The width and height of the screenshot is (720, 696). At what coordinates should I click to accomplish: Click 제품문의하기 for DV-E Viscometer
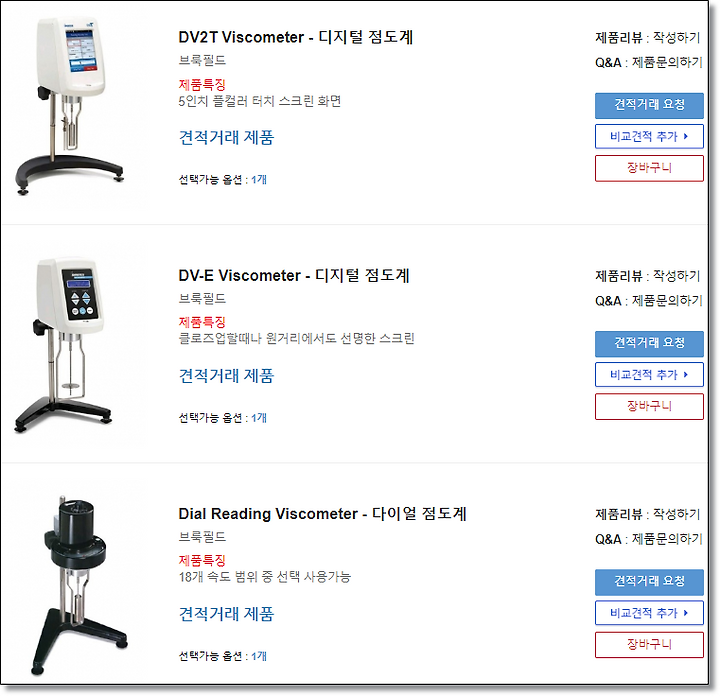click(x=668, y=301)
